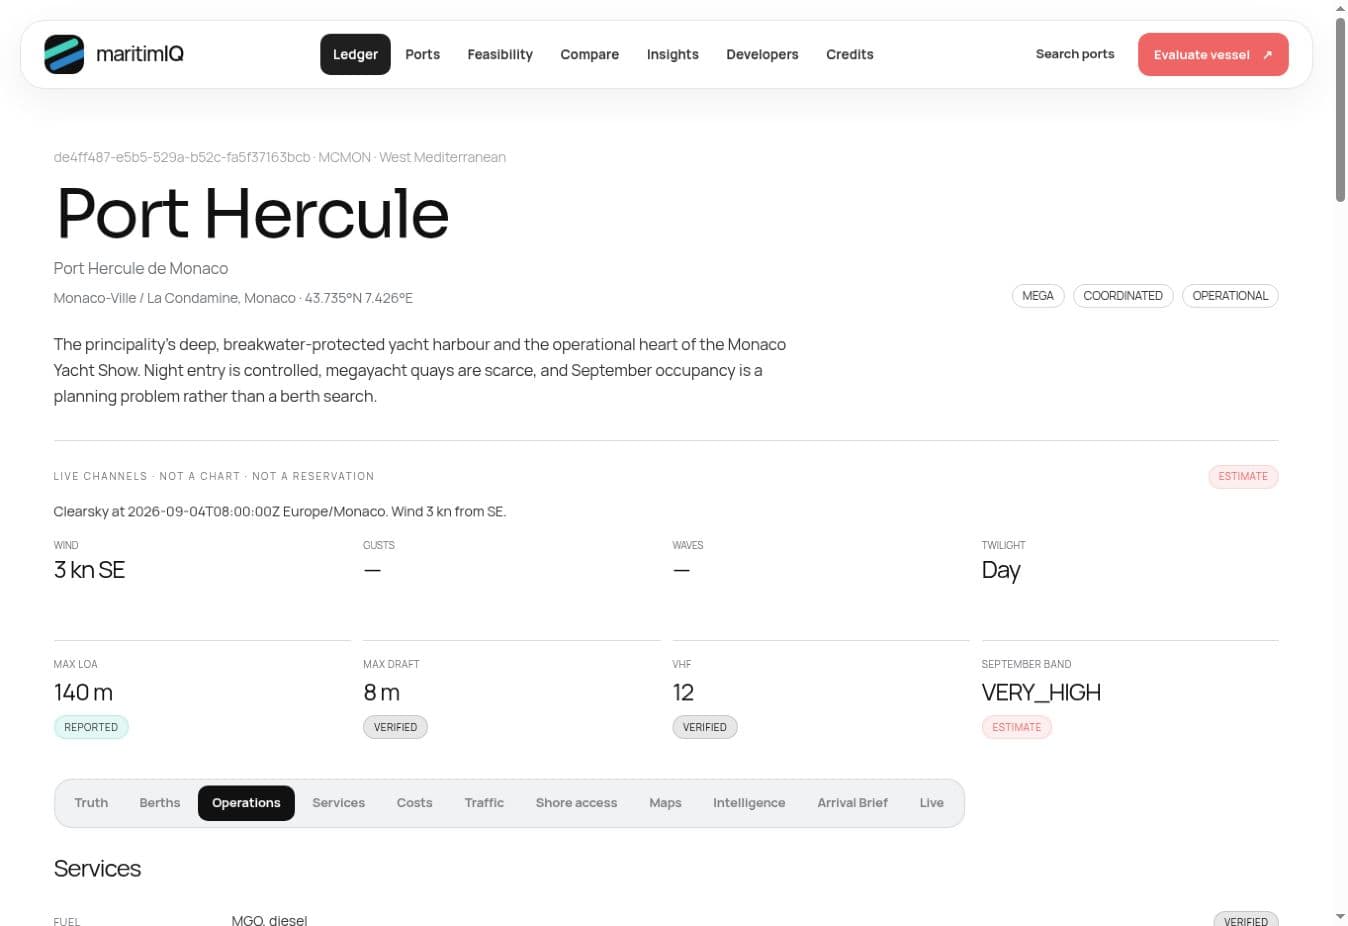Open the Intelligence tab
1348x926 pixels.
[749, 803]
